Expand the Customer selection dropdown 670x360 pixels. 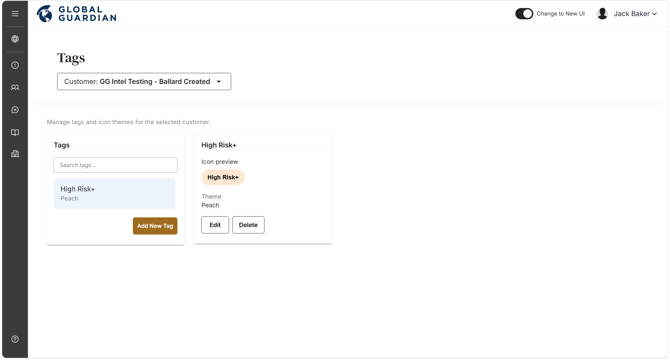point(144,82)
